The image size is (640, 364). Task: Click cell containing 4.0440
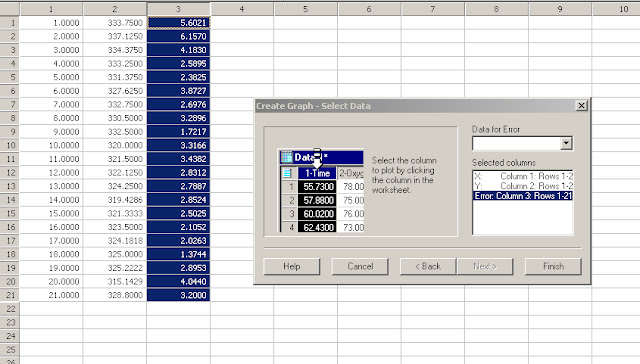(x=178, y=282)
